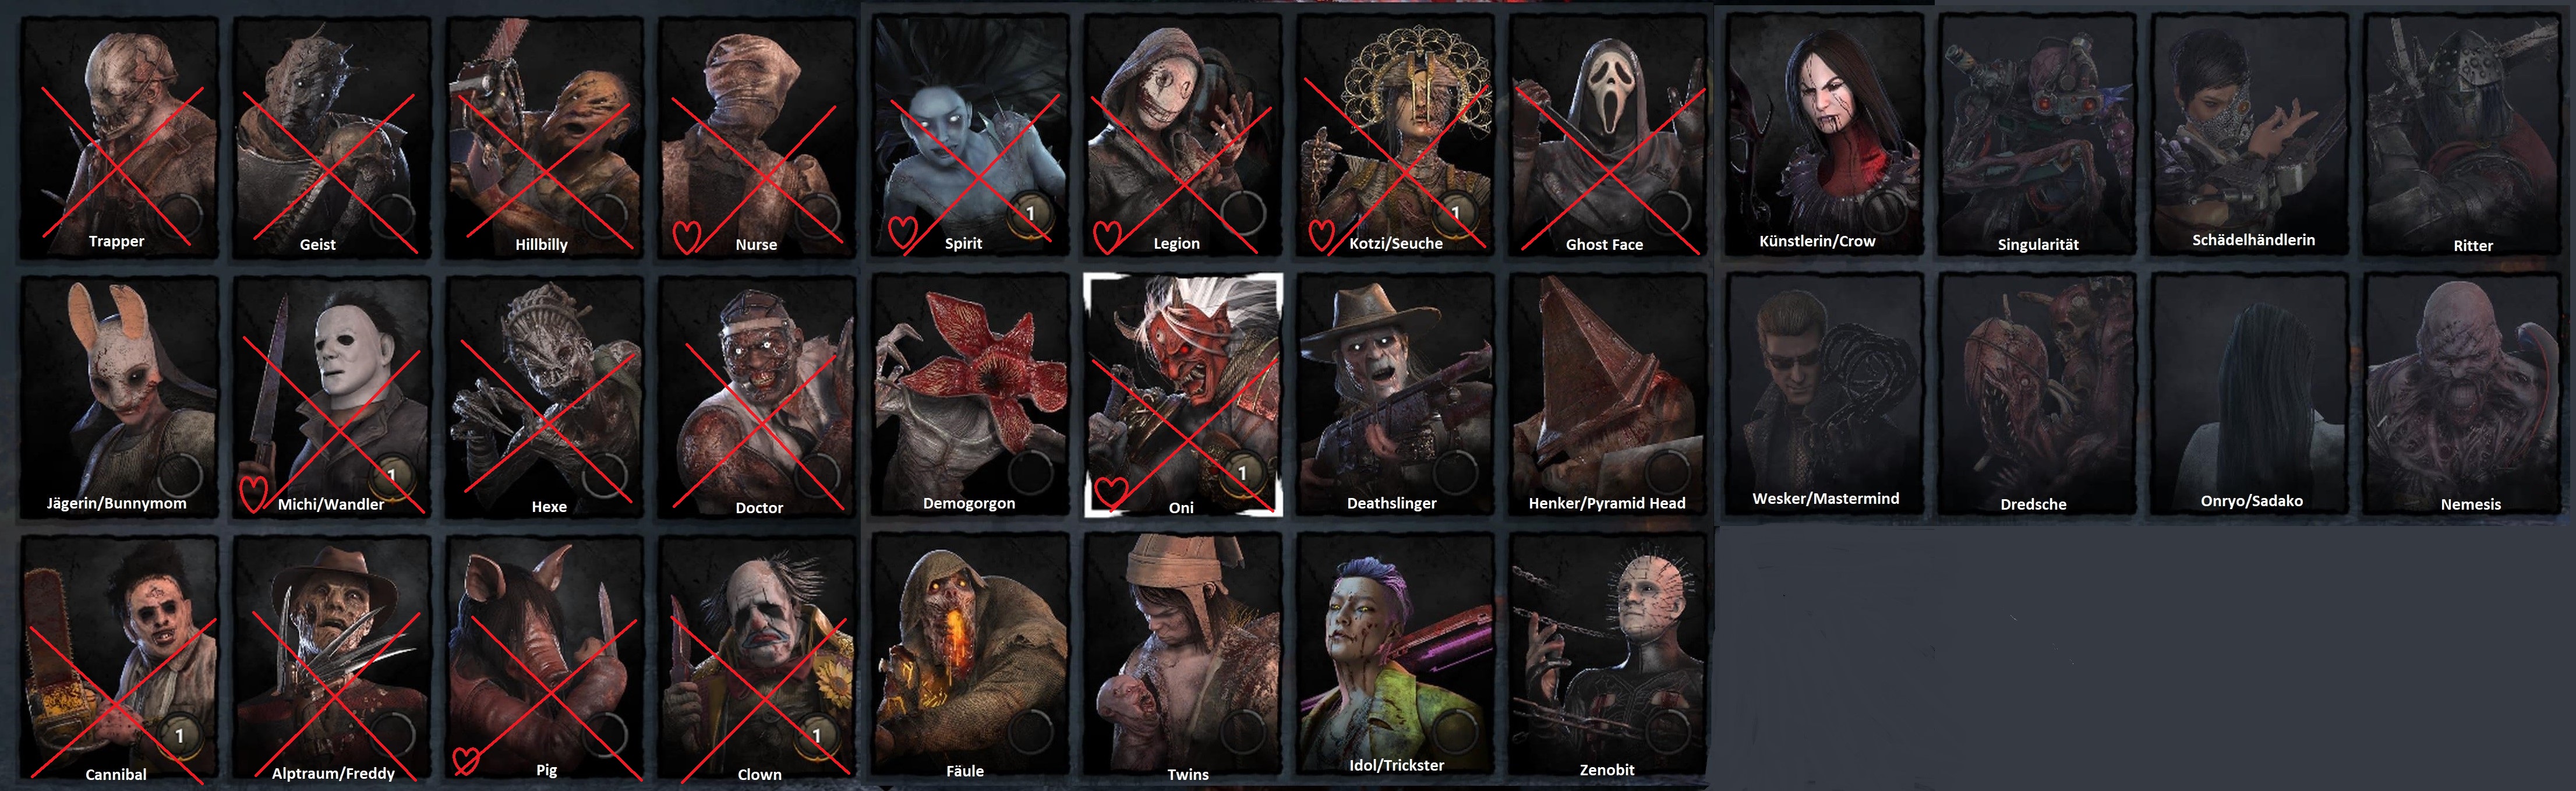This screenshot has width=2576, height=791.
Task: Select the Idol/Trickster portrait
Action: pos(1395,655)
